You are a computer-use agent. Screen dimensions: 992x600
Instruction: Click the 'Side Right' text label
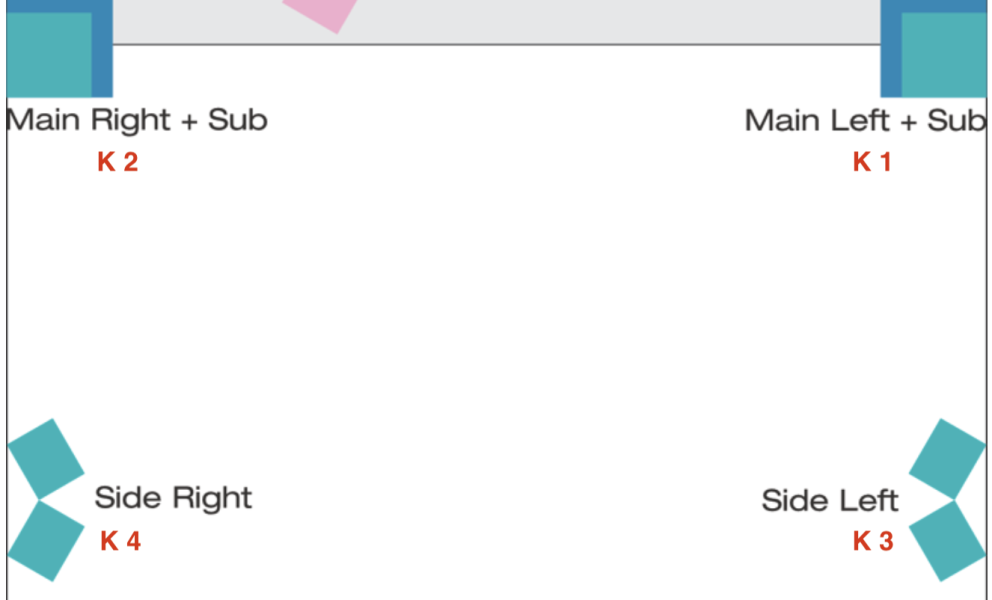[x=173, y=498]
